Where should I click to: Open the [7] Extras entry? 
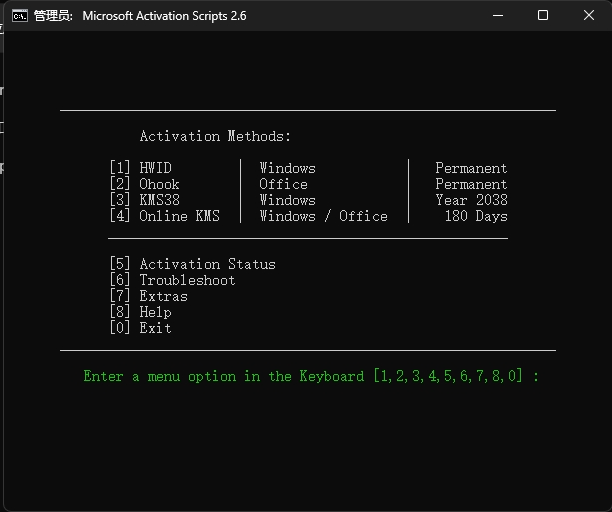coord(148,296)
